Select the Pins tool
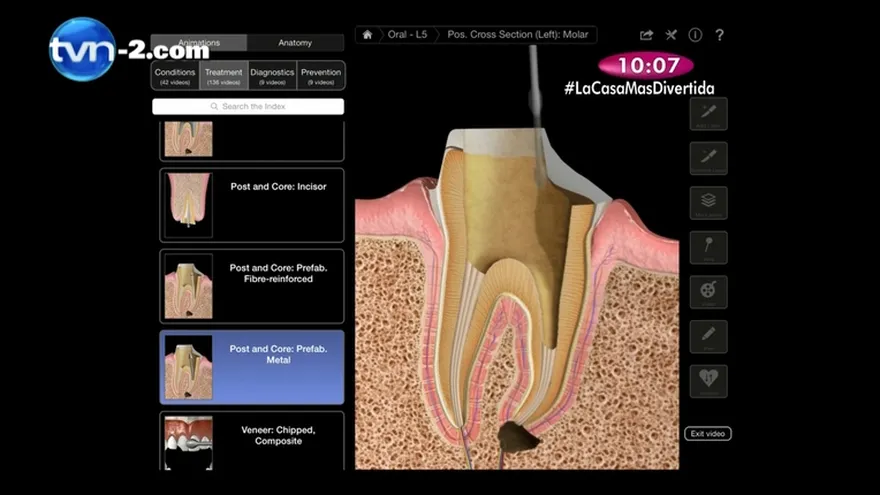This screenshot has width=880, height=495. click(708, 248)
